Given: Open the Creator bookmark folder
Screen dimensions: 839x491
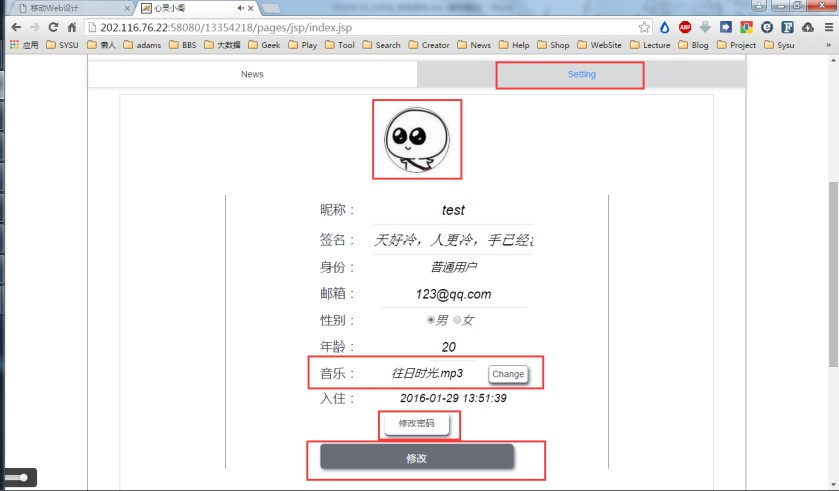Looking at the screenshot, I should click(429, 45).
